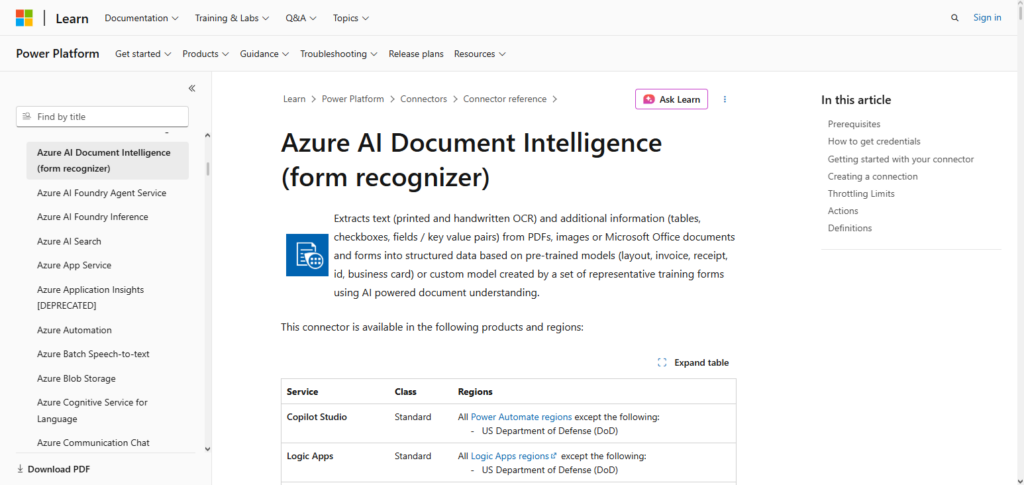Click the Class column header
Viewport: 1024px width, 485px height.
[x=406, y=392]
